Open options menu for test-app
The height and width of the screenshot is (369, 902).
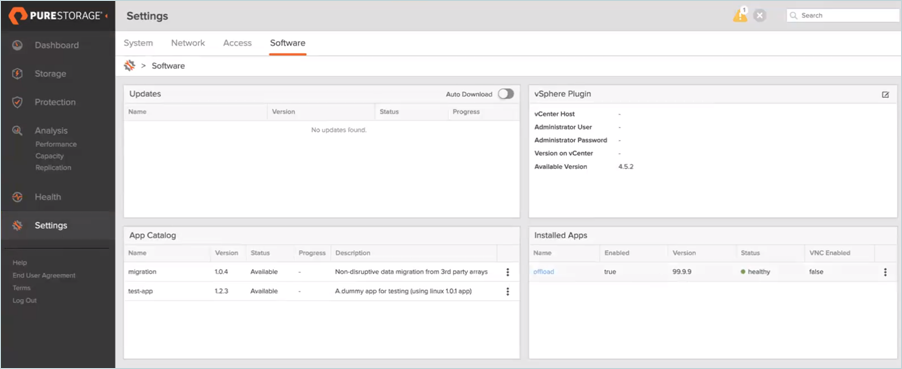click(507, 291)
